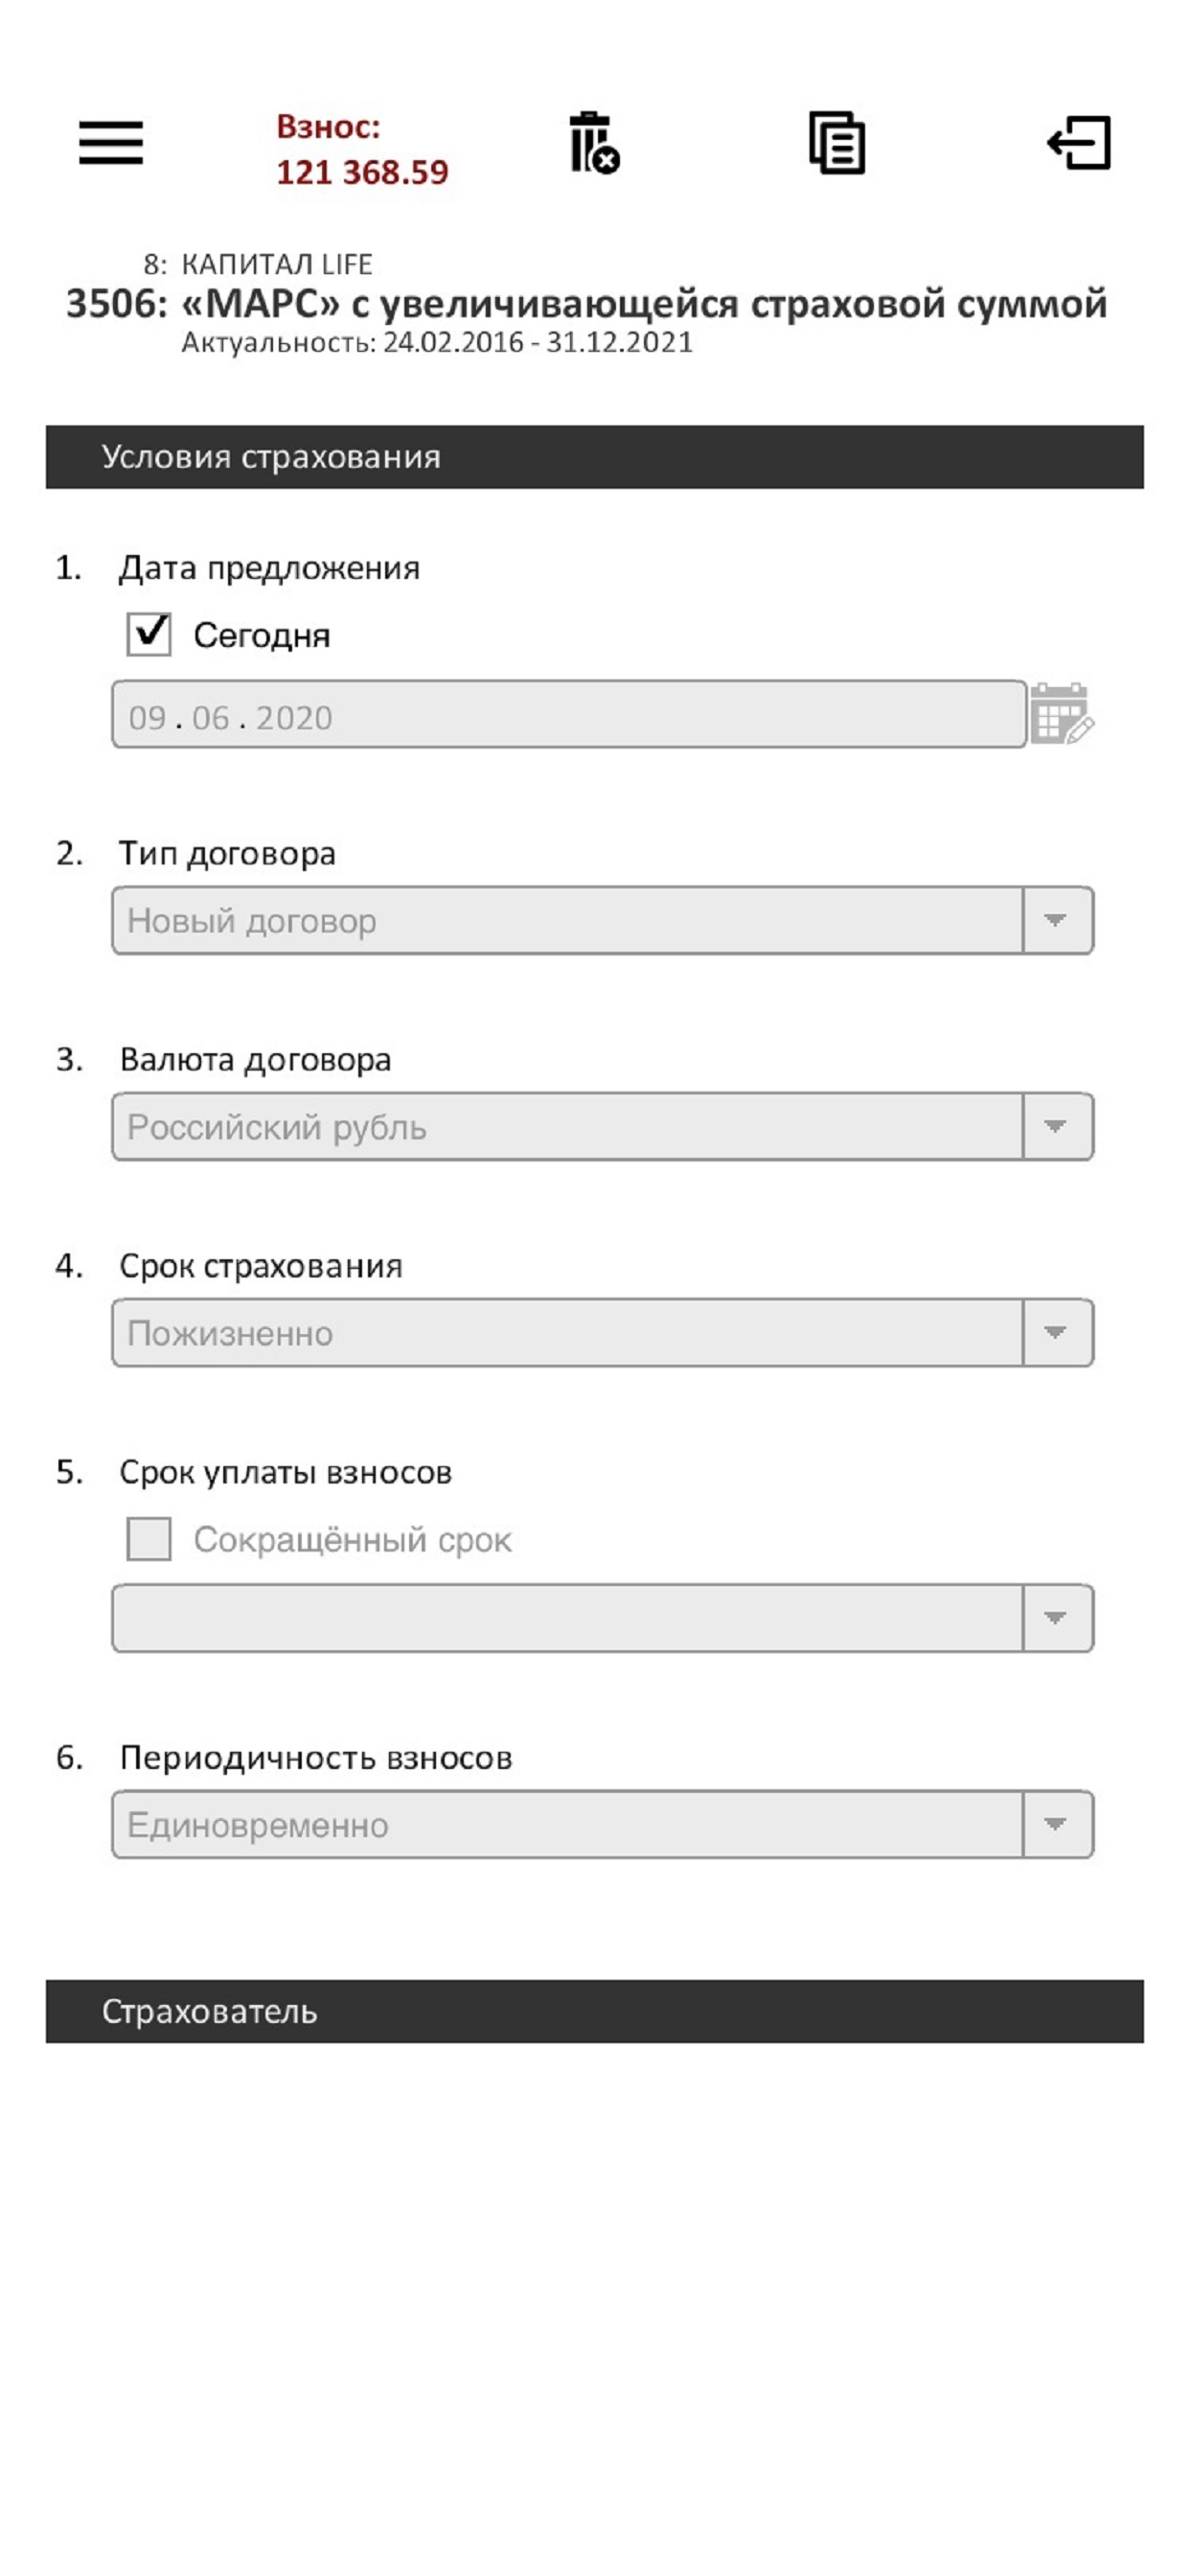Expand the Срок страхования dropdown
Viewport: 1190px width, 2576px height.
pyautogui.click(x=1056, y=1332)
